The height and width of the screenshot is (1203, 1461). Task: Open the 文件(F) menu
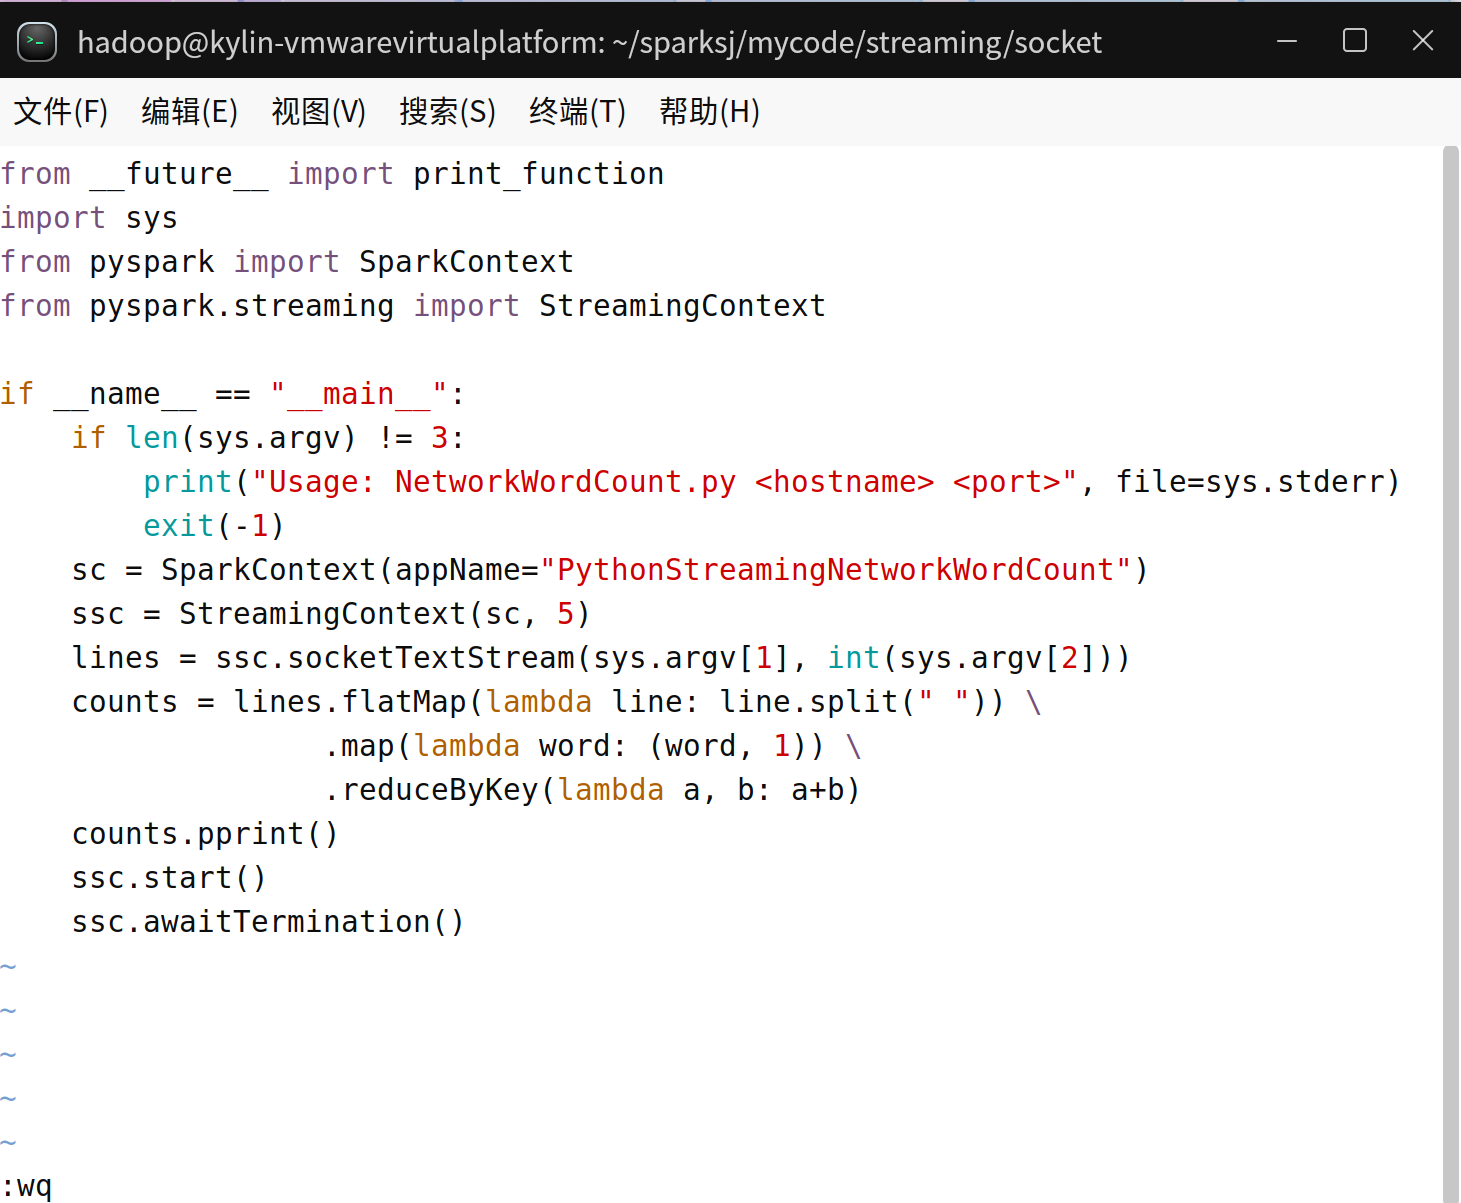60,111
